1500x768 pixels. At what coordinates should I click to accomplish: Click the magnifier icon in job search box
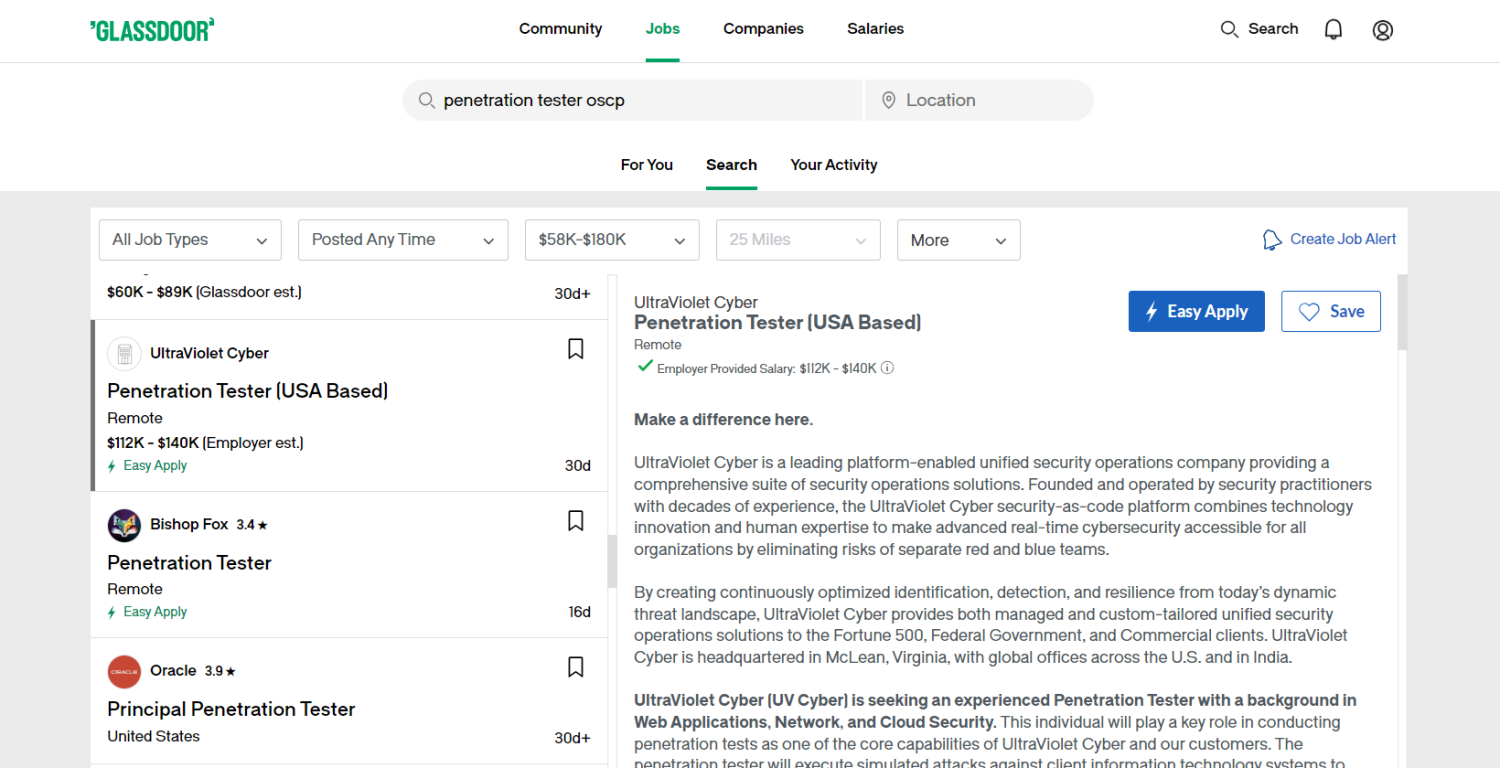click(426, 100)
